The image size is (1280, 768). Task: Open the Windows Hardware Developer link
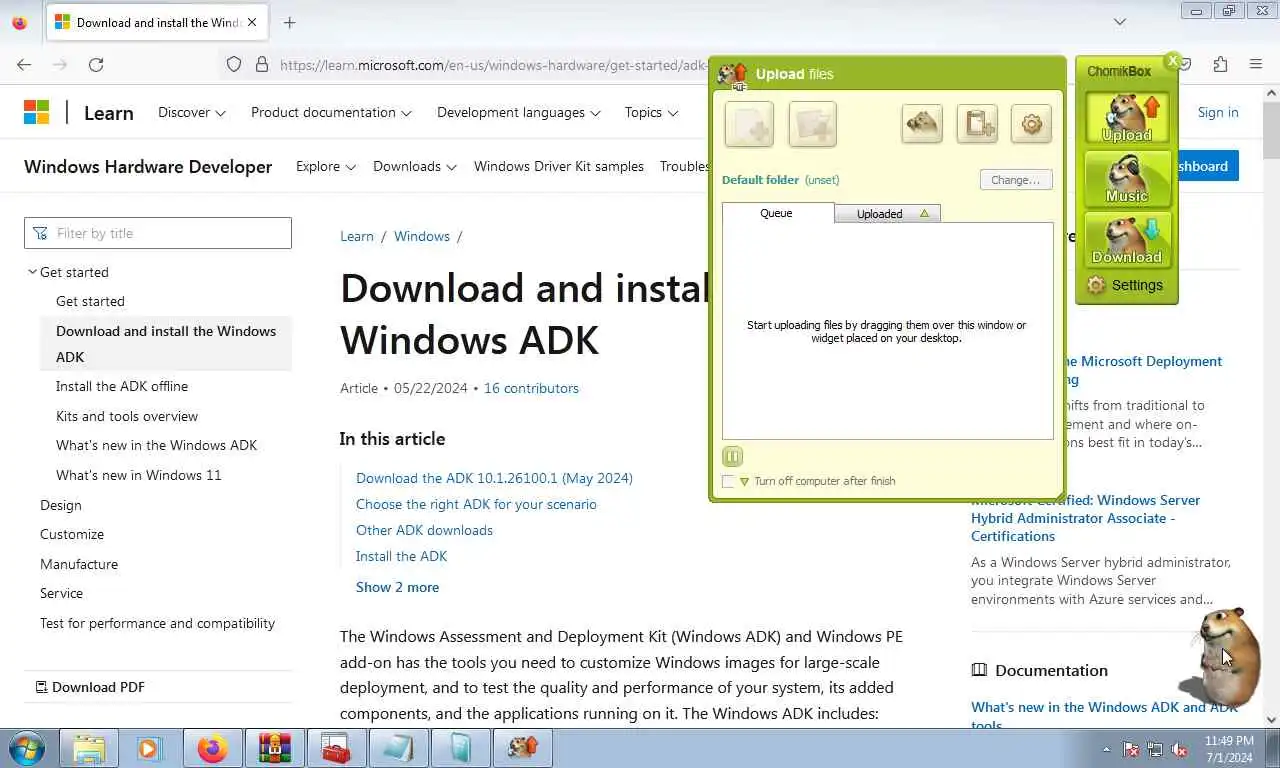click(148, 166)
